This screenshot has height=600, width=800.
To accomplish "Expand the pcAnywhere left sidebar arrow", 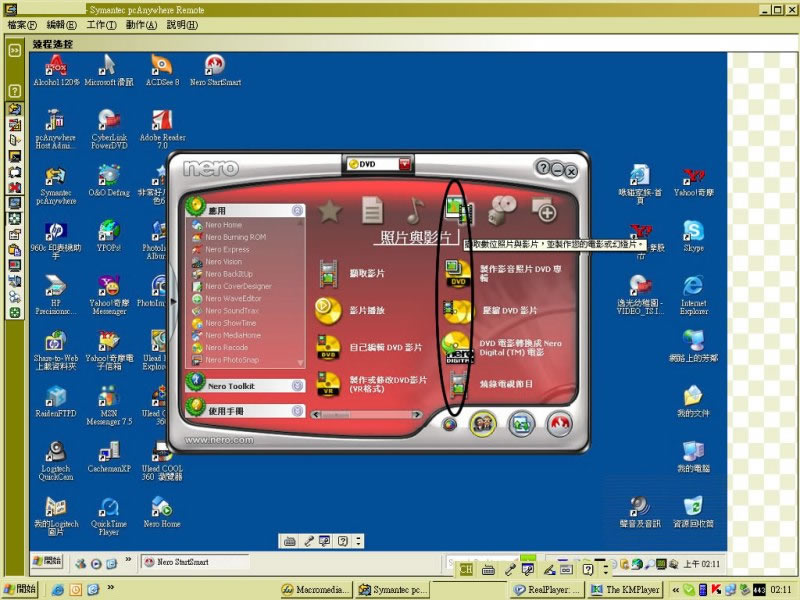I will tap(15, 50).
